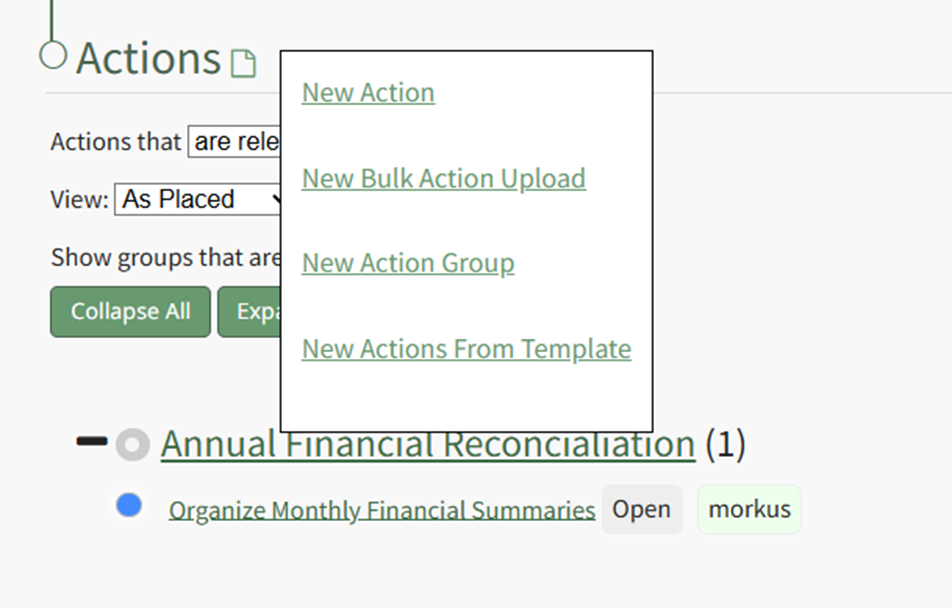The height and width of the screenshot is (608, 952).
Task: Choose New Action Group in the popup
Action: coord(408,264)
